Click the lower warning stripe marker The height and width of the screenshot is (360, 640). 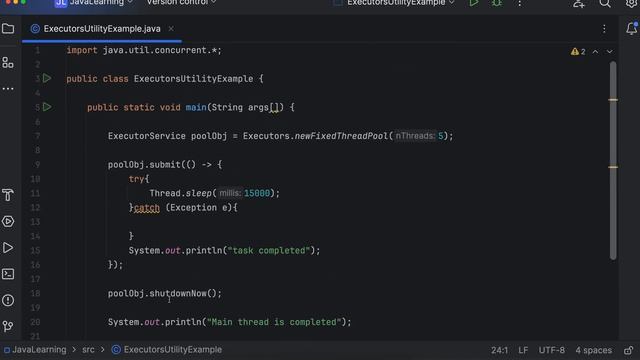[613, 167]
